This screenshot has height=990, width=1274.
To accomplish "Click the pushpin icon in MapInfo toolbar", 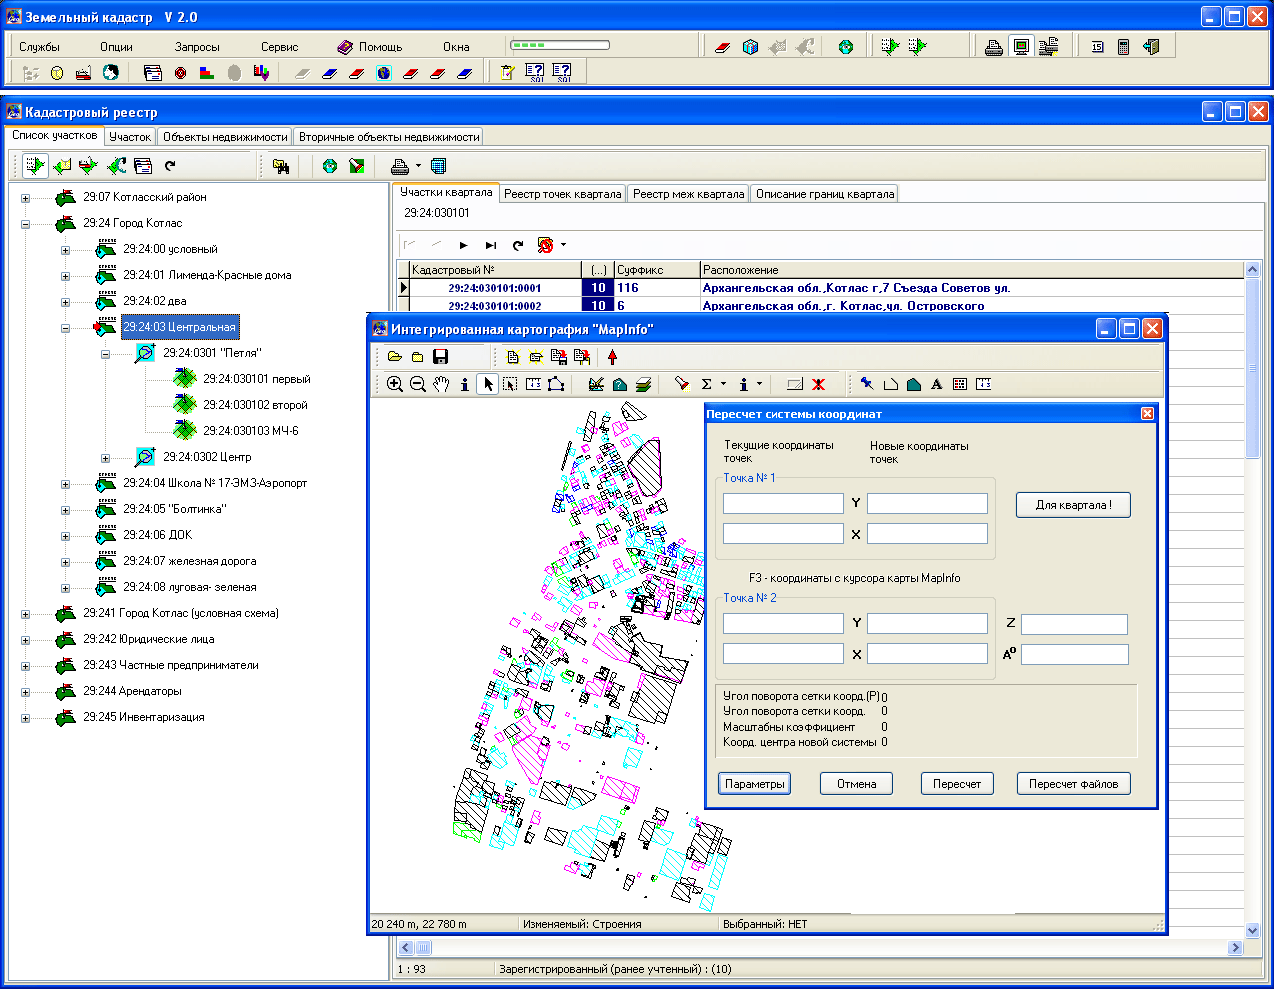I will [x=867, y=384].
